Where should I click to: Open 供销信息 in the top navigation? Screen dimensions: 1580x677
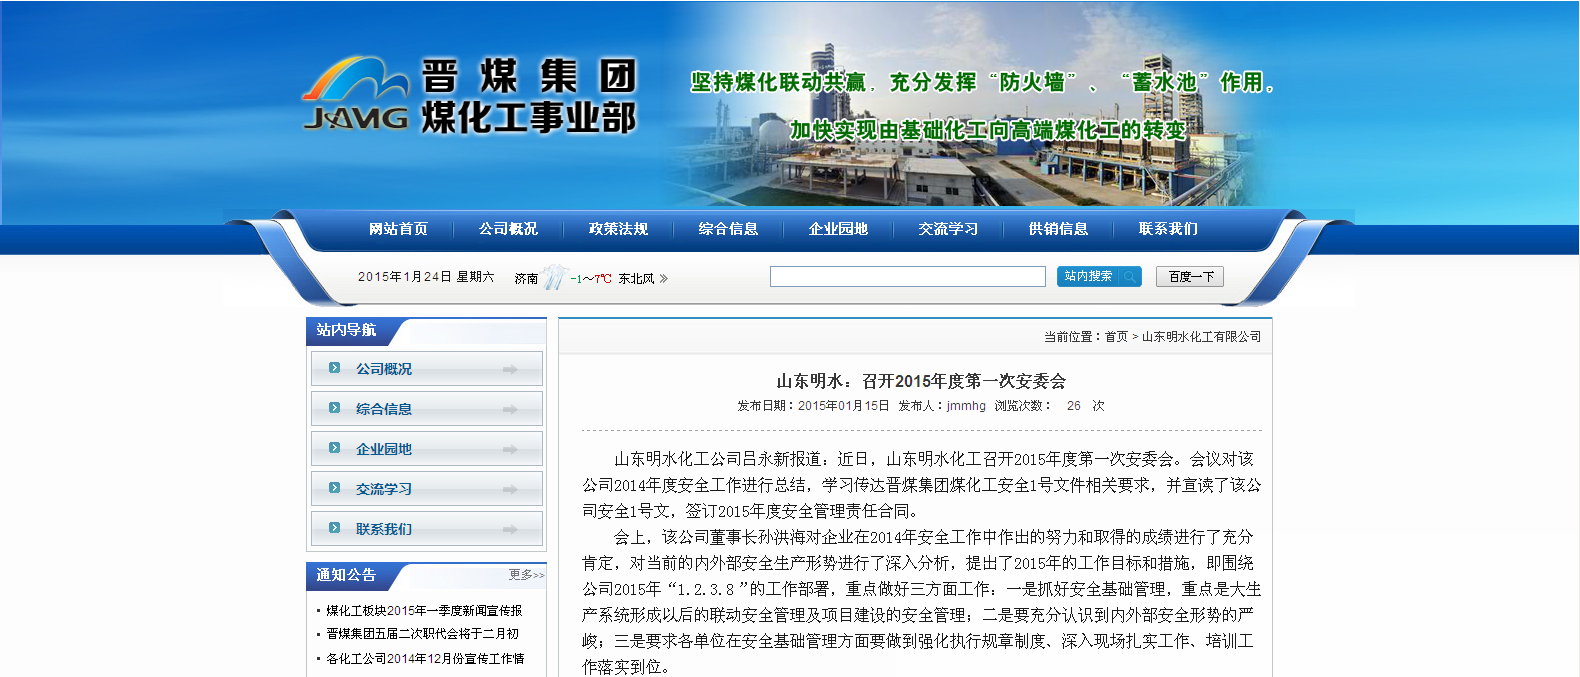(x=1058, y=229)
